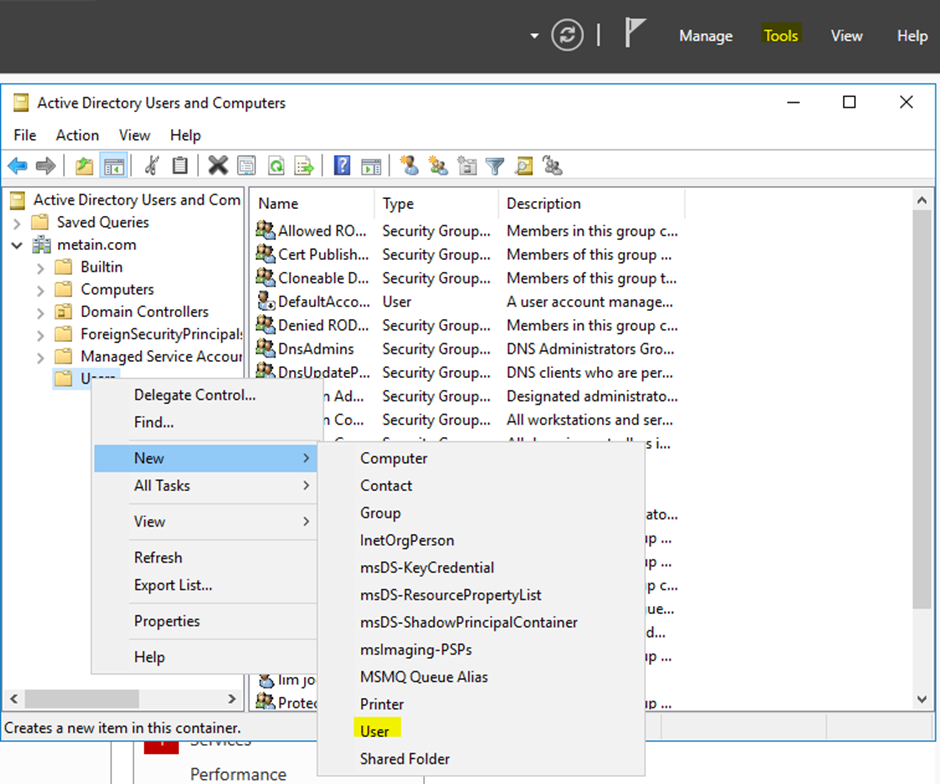940x784 pixels.
Task: Click the DnsAdmins group icon
Action: pyautogui.click(x=266, y=348)
